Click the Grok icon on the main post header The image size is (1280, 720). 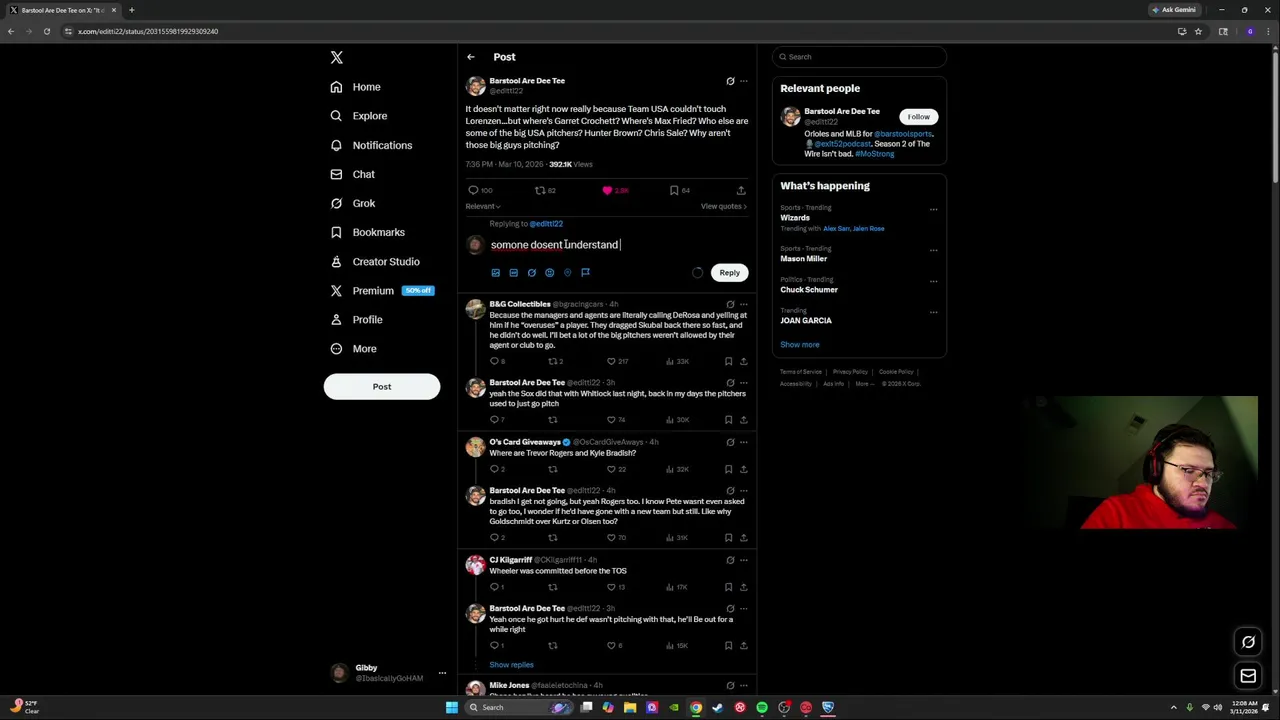coord(730,81)
